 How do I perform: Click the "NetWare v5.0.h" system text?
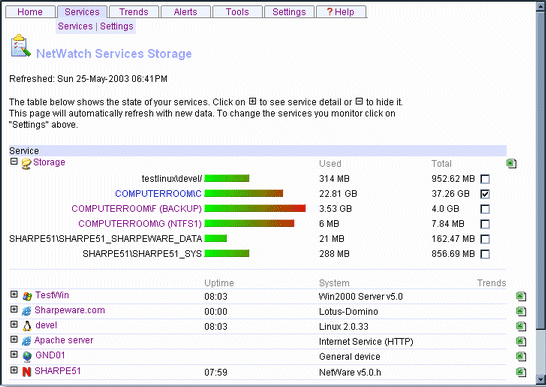pyautogui.click(x=350, y=372)
